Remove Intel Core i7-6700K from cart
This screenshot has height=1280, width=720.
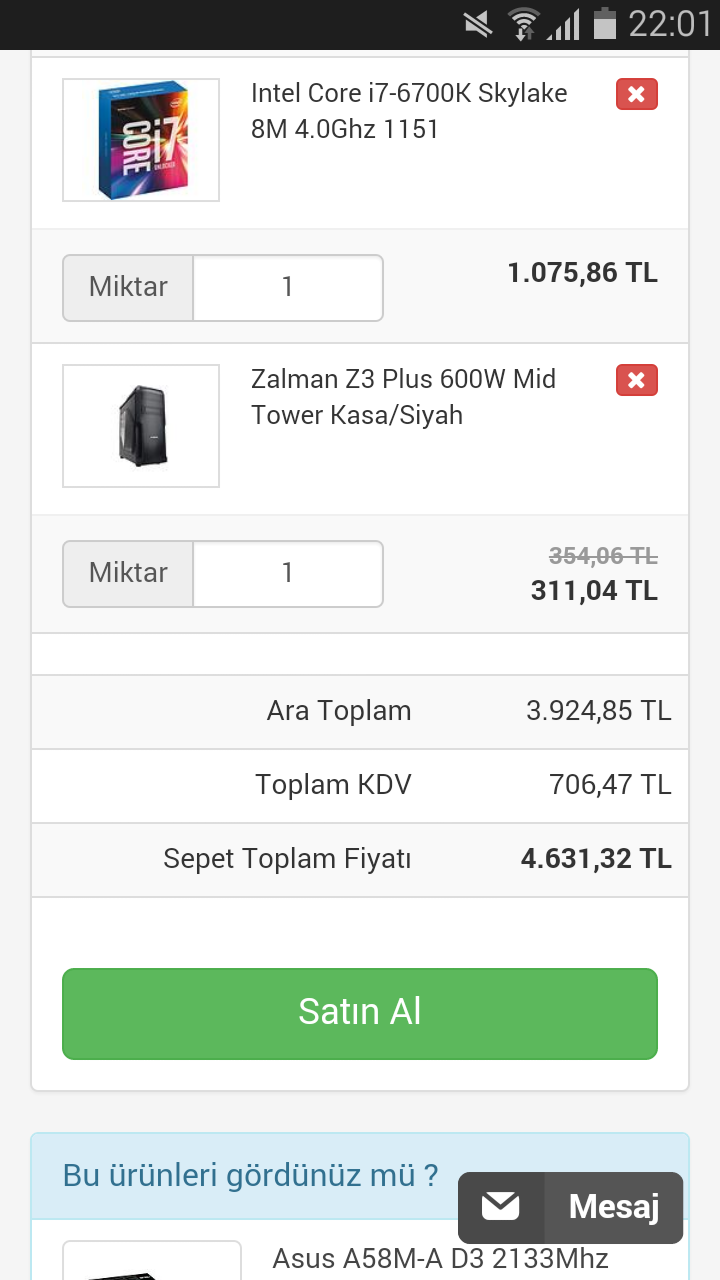(636, 95)
